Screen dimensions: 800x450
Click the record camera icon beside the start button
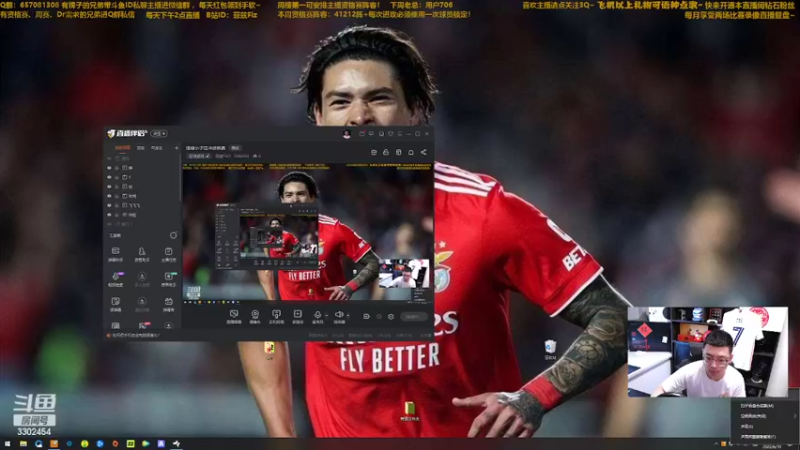[x=366, y=316]
